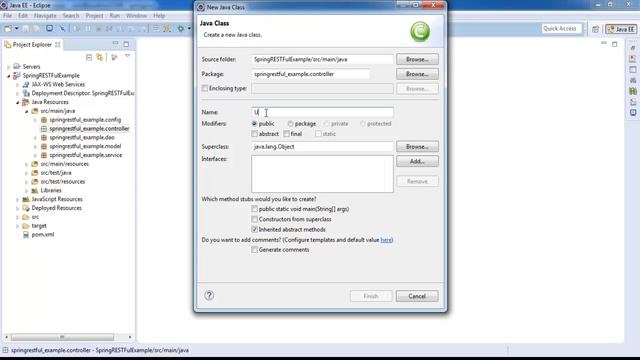
Task: Click the New wizard toolbar icon
Action: [7, 29]
